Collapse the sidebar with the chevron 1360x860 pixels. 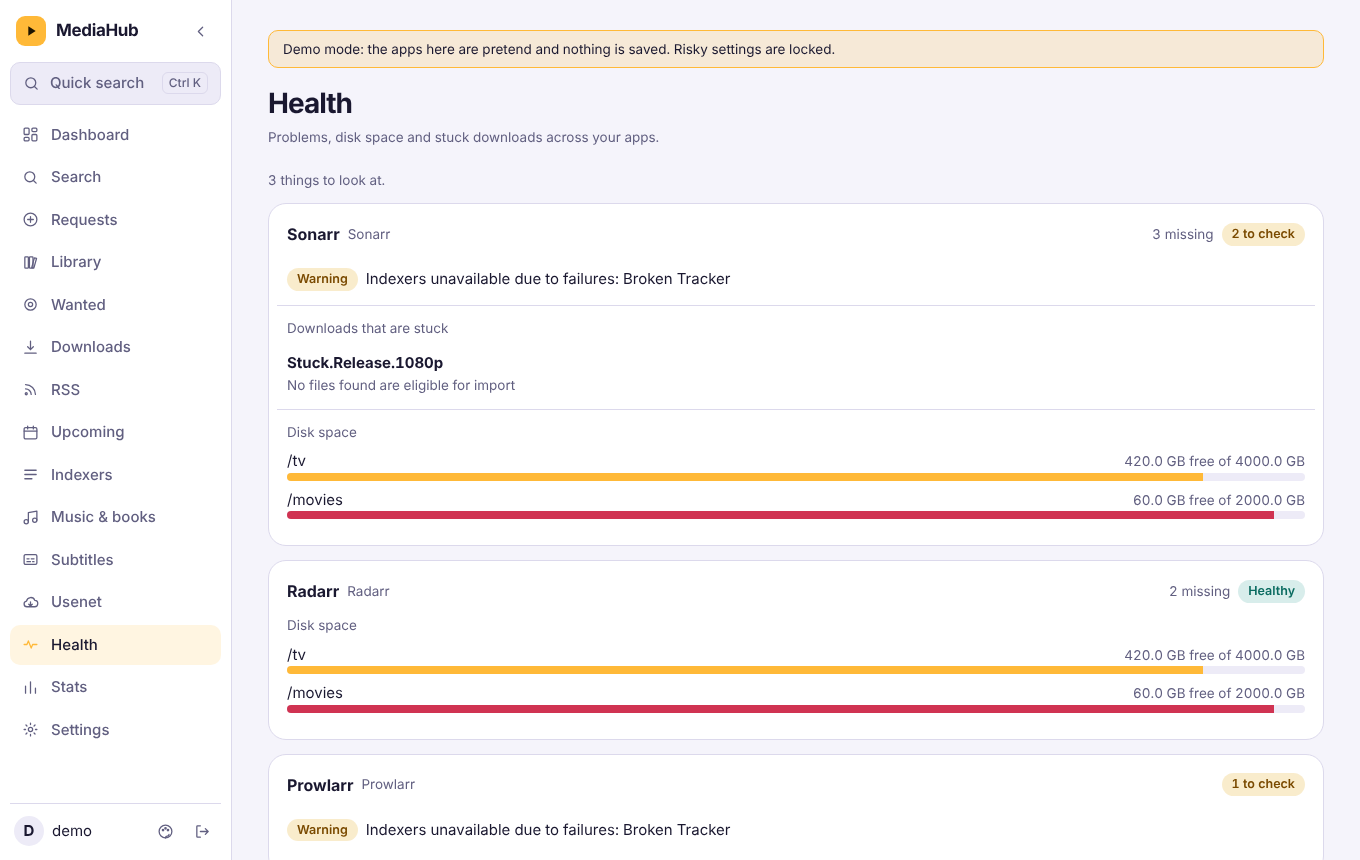coord(201,31)
